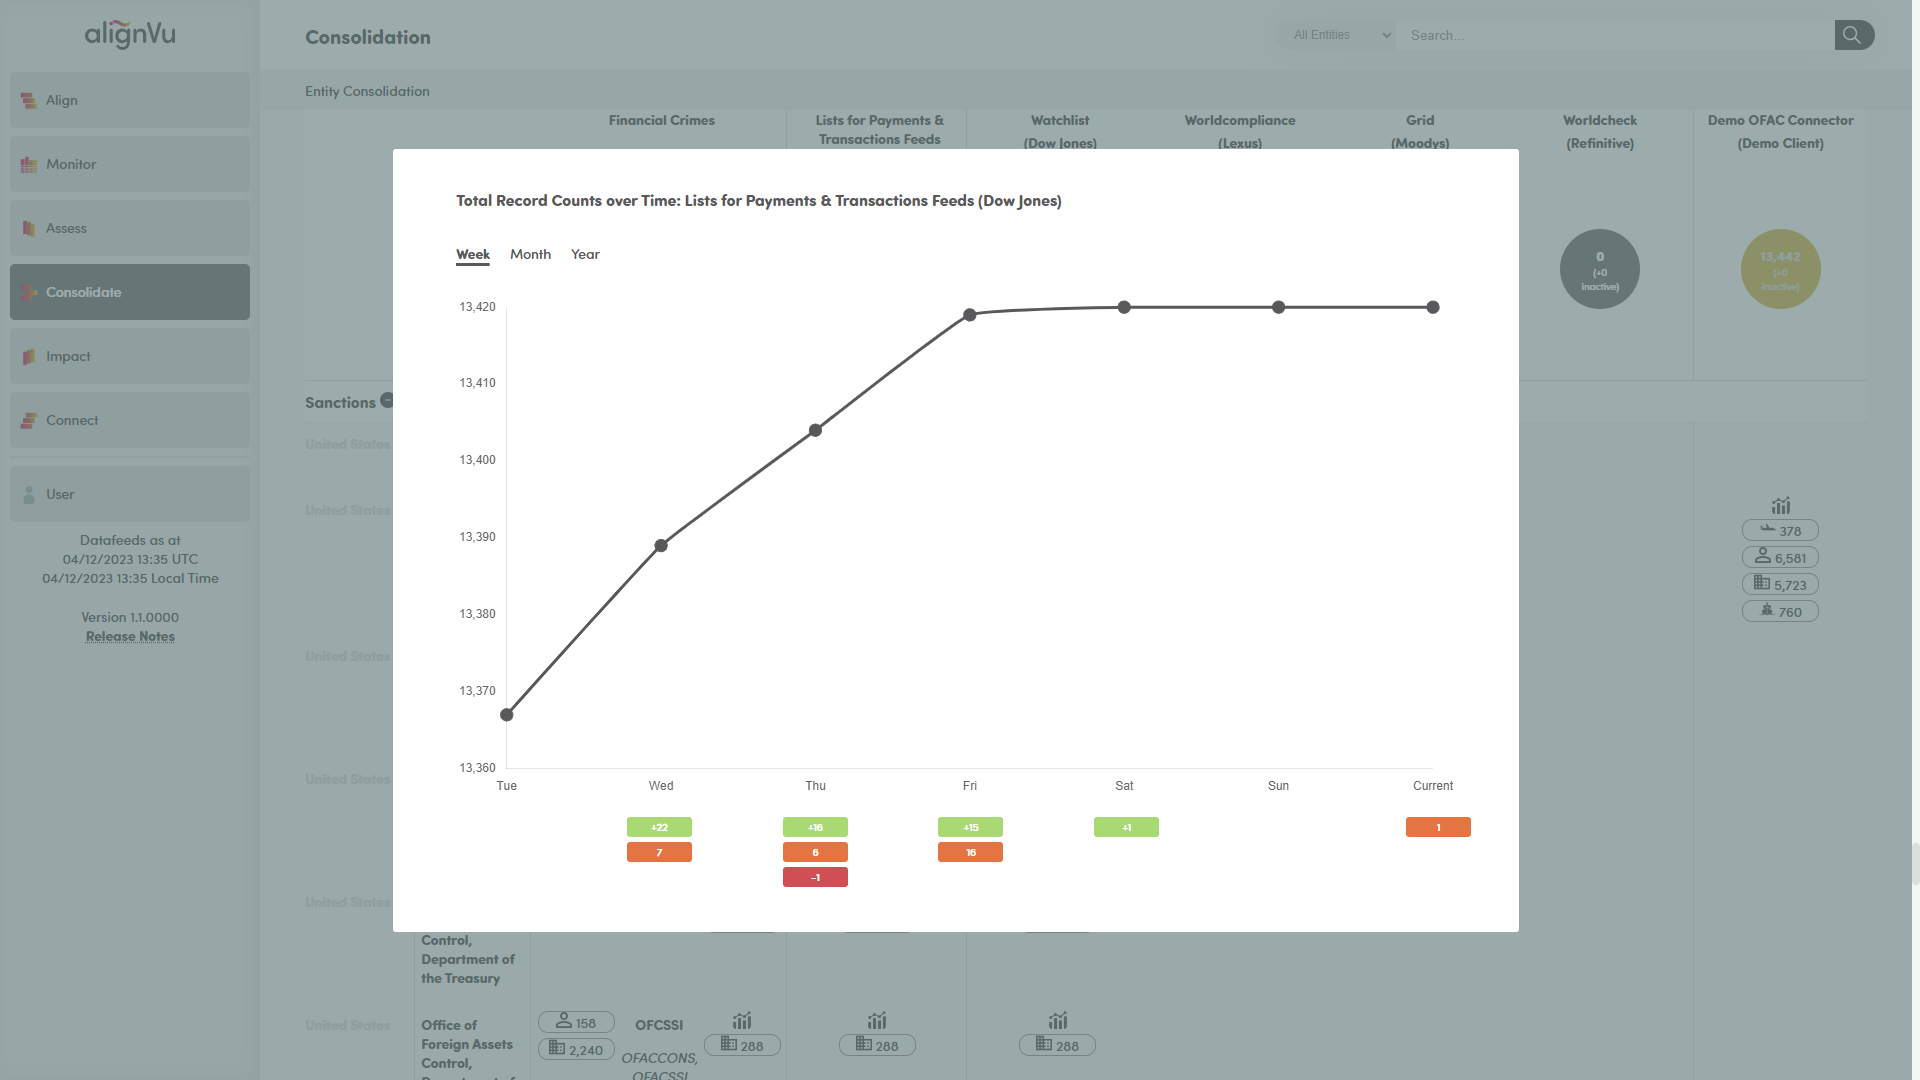Viewport: 1920px width, 1080px height.
Task: Click chart icon beside OFCSSI label
Action: coord(741,1021)
